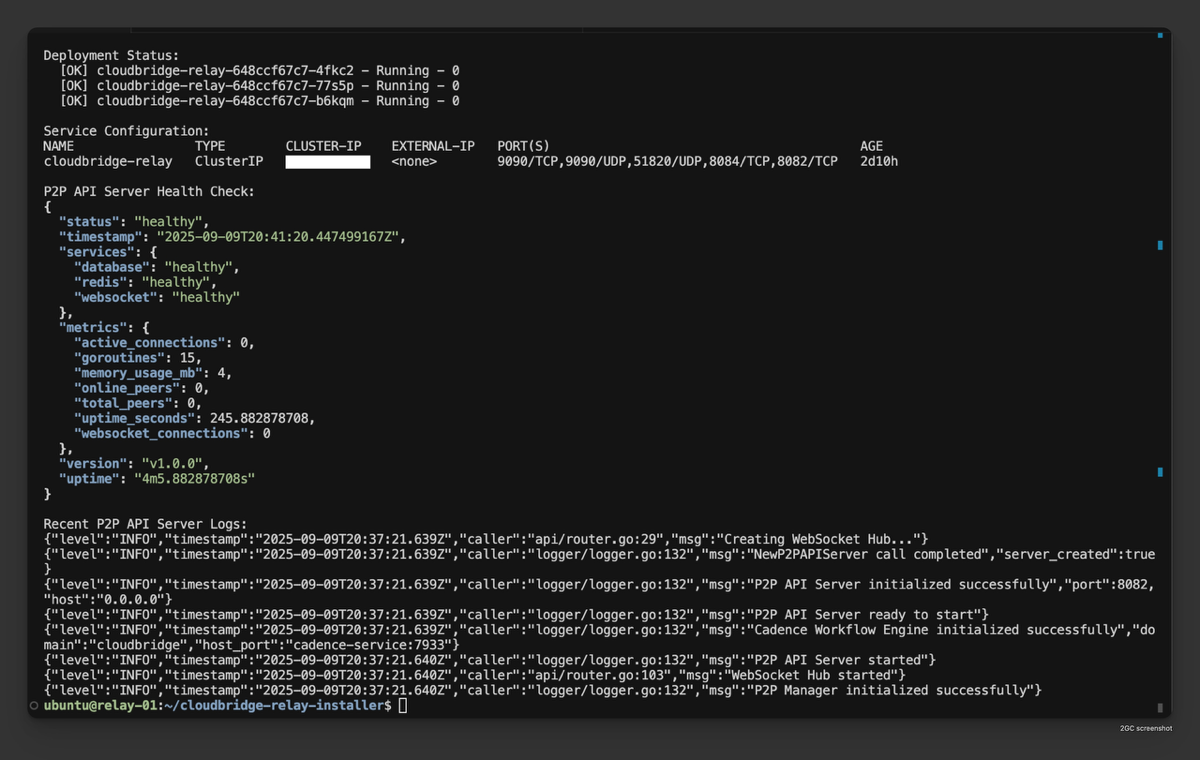Click the "Recent P2P API Server Logs:" heading
This screenshot has height=760, width=1200.
coord(145,524)
